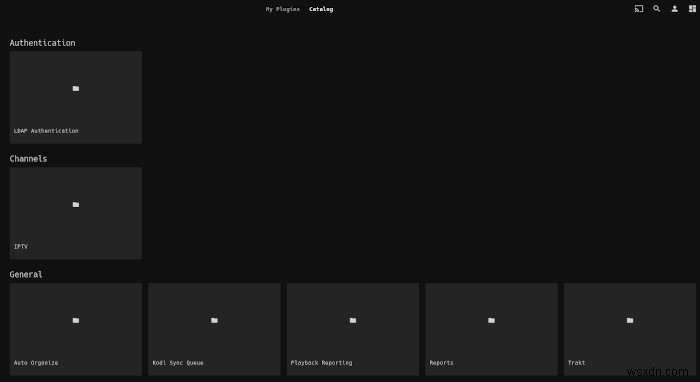Open the Trakt plugin card
Image resolution: width=700 pixels, height=382 pixels.
(630, 329)
